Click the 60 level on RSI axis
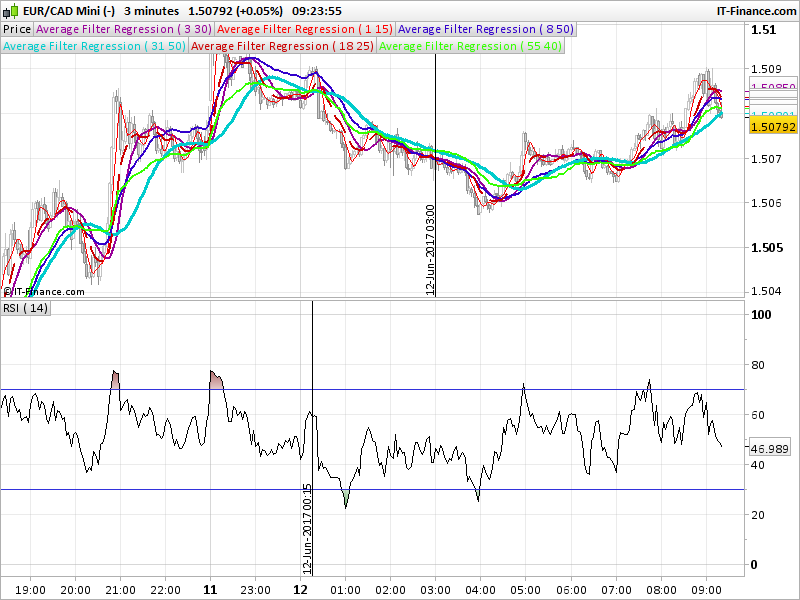The image size is (800, 600). pos(758,415)
